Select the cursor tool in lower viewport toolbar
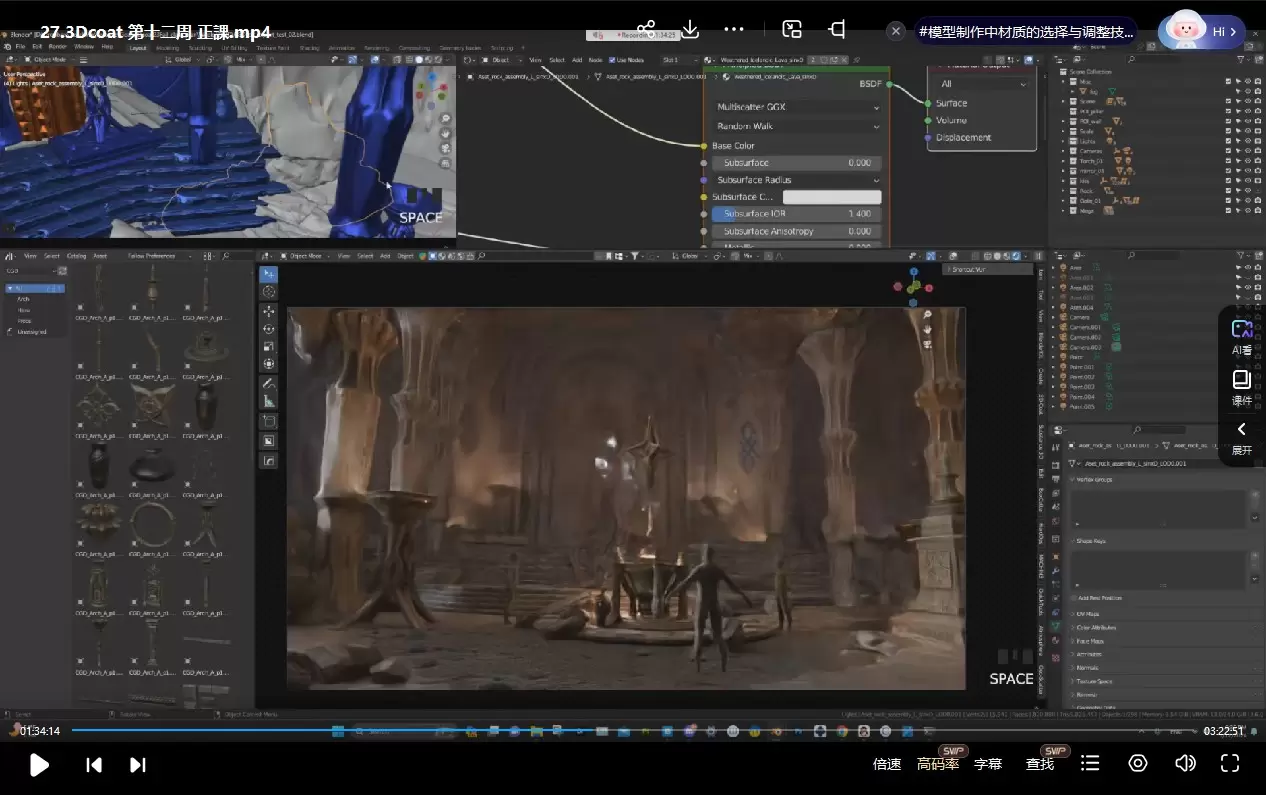 tap(269, 292)
